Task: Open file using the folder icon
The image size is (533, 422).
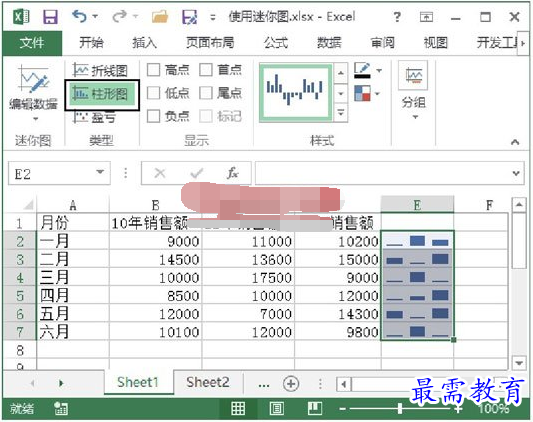Action: tap(159, 16)
